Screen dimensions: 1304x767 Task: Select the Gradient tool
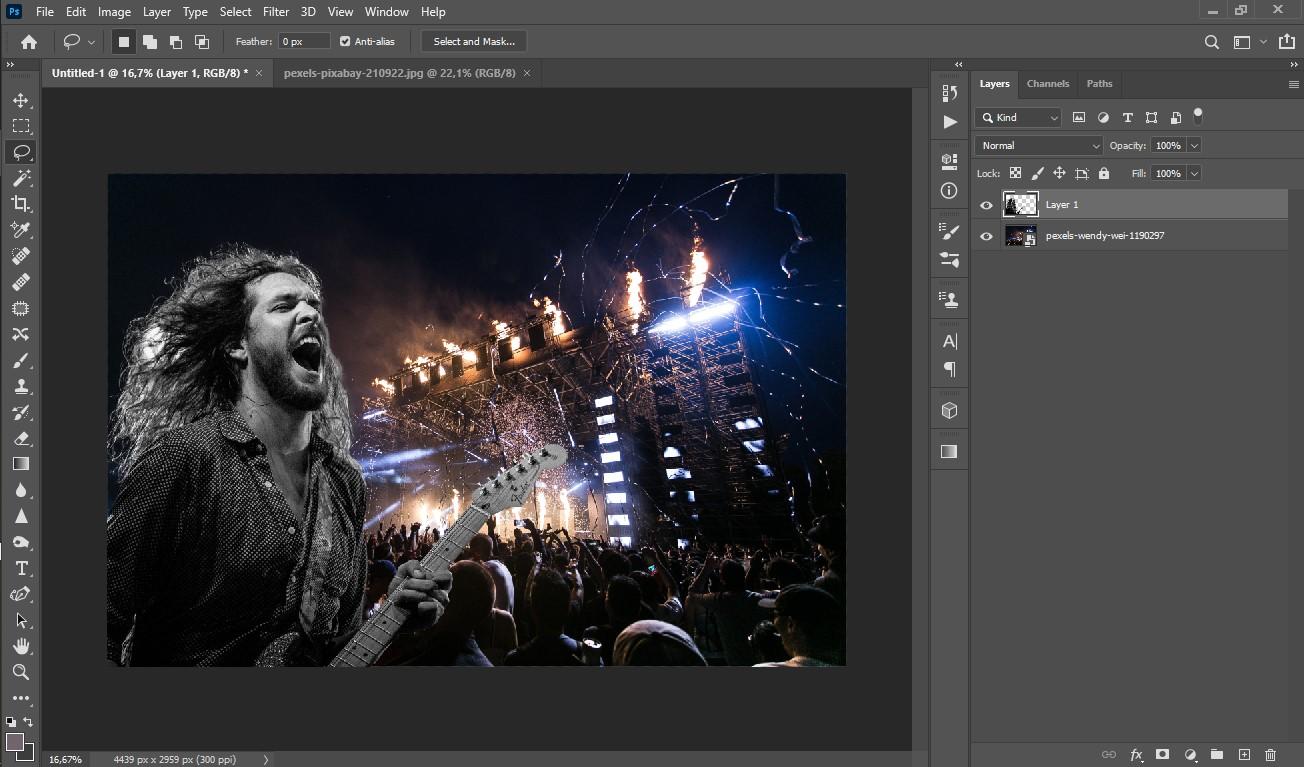(20, 464)
